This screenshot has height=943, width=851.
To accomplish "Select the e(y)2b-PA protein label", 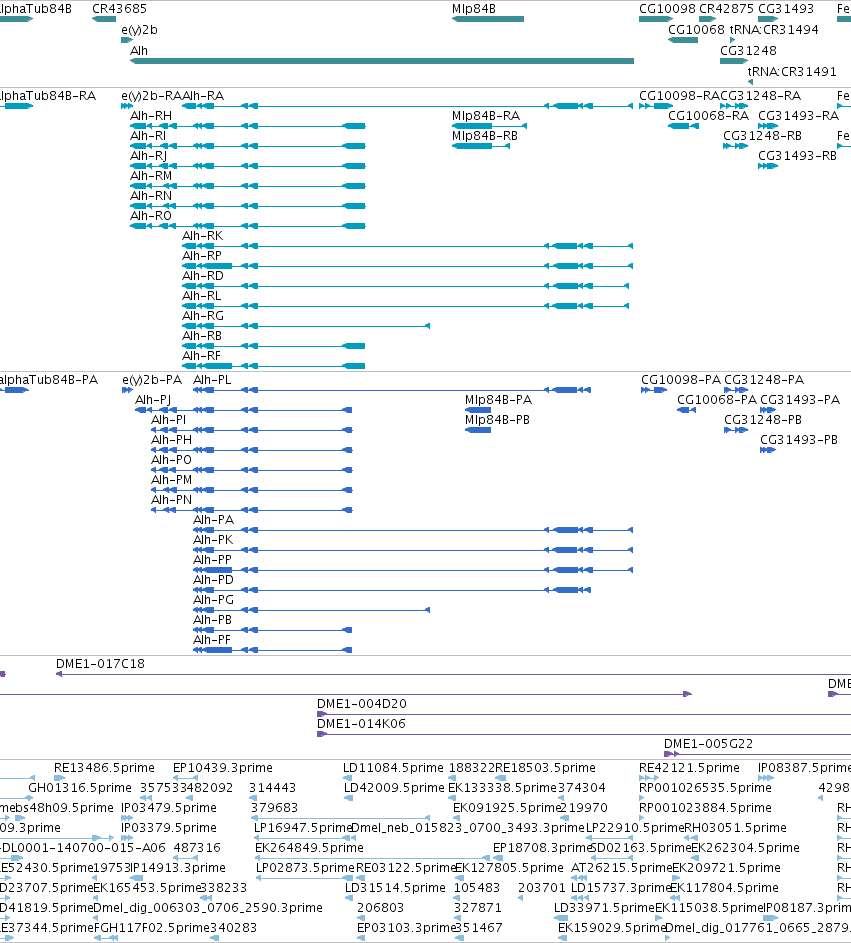I will [x=152, y=379].
